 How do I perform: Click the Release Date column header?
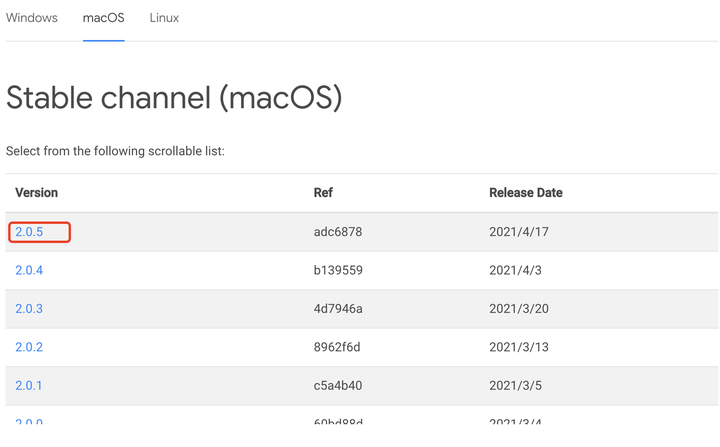click(x=526, y=192)
